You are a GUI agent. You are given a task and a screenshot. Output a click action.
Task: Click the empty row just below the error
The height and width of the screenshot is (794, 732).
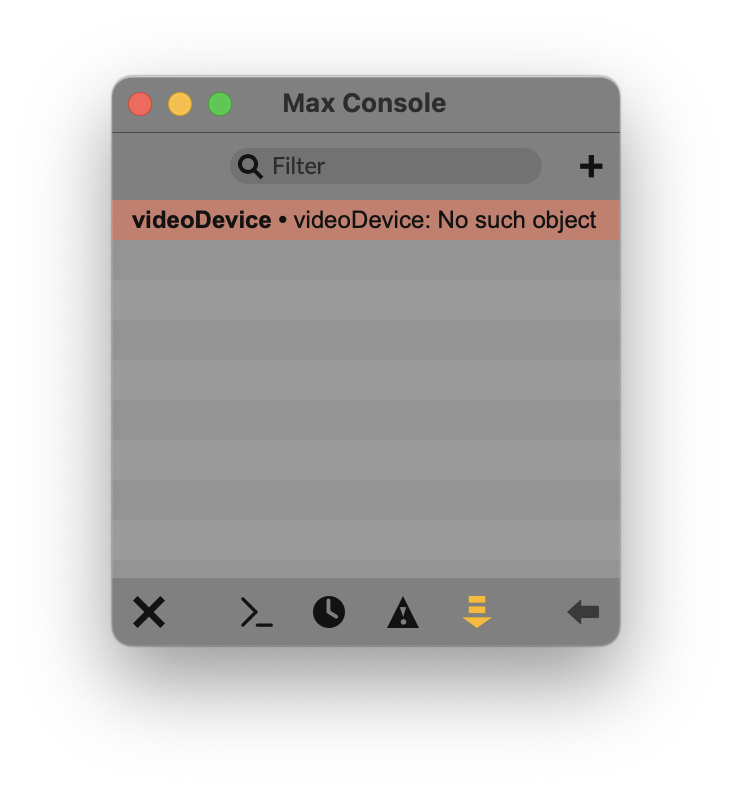[x=366, y=260]
